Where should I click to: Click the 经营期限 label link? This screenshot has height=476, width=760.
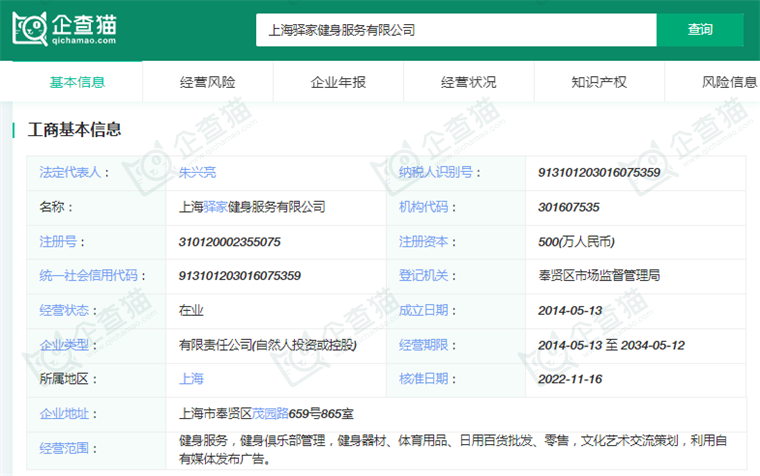[424, 345]
